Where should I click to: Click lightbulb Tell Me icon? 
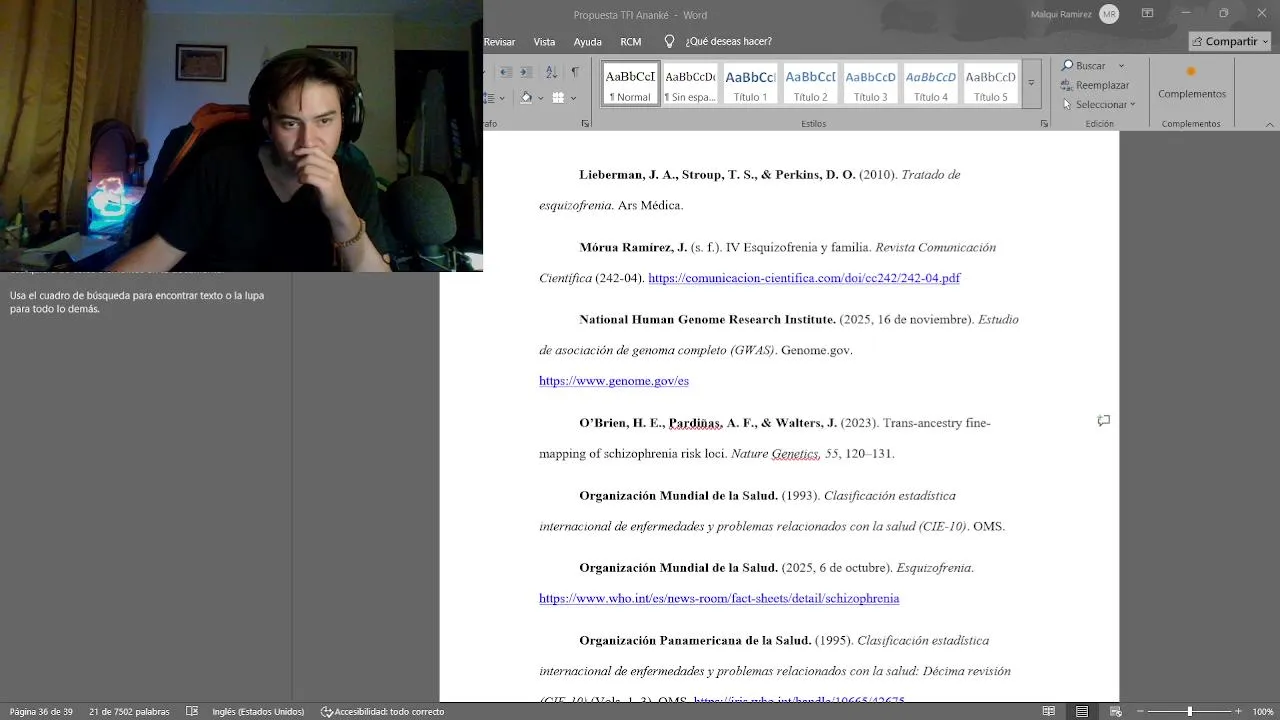click(669, 41)
